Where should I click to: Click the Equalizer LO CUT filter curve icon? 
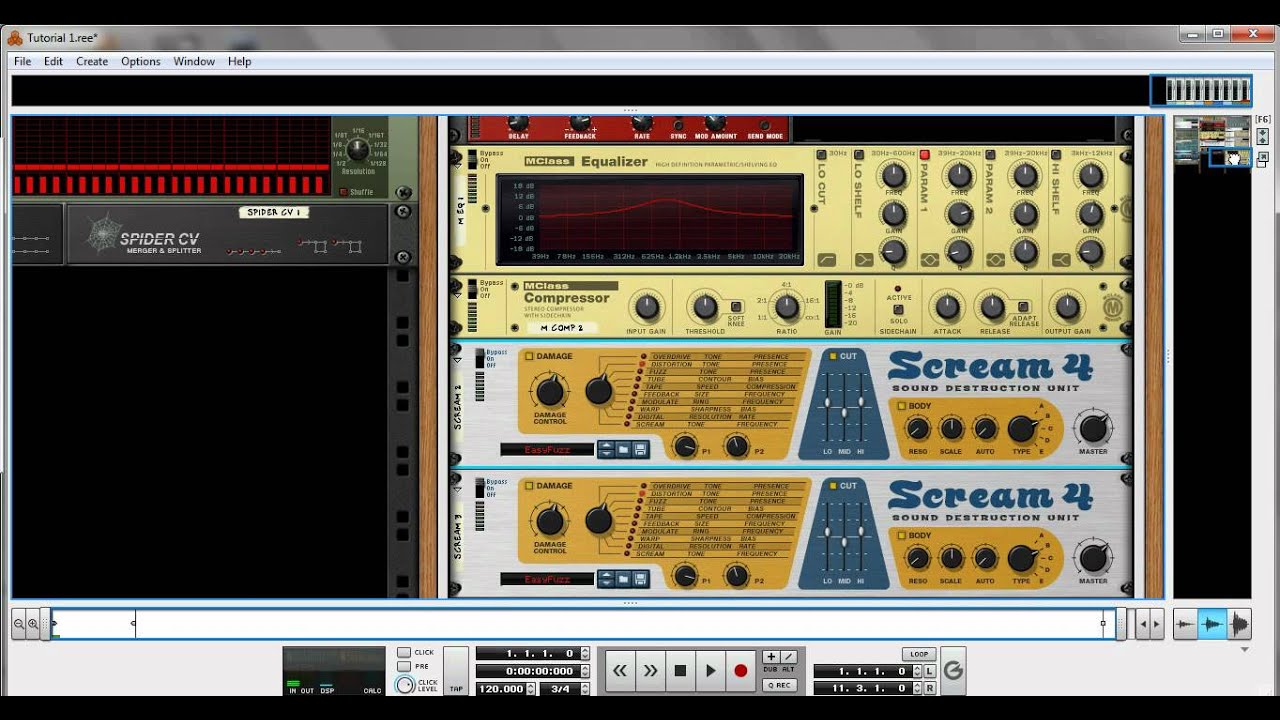pos(826,260)
